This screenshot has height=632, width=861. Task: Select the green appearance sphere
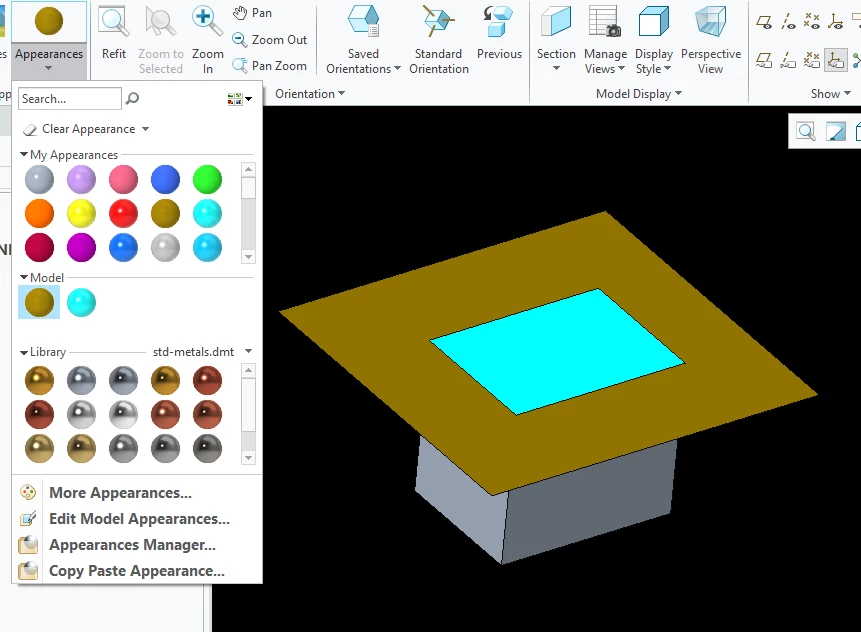(x=208, y=180)
